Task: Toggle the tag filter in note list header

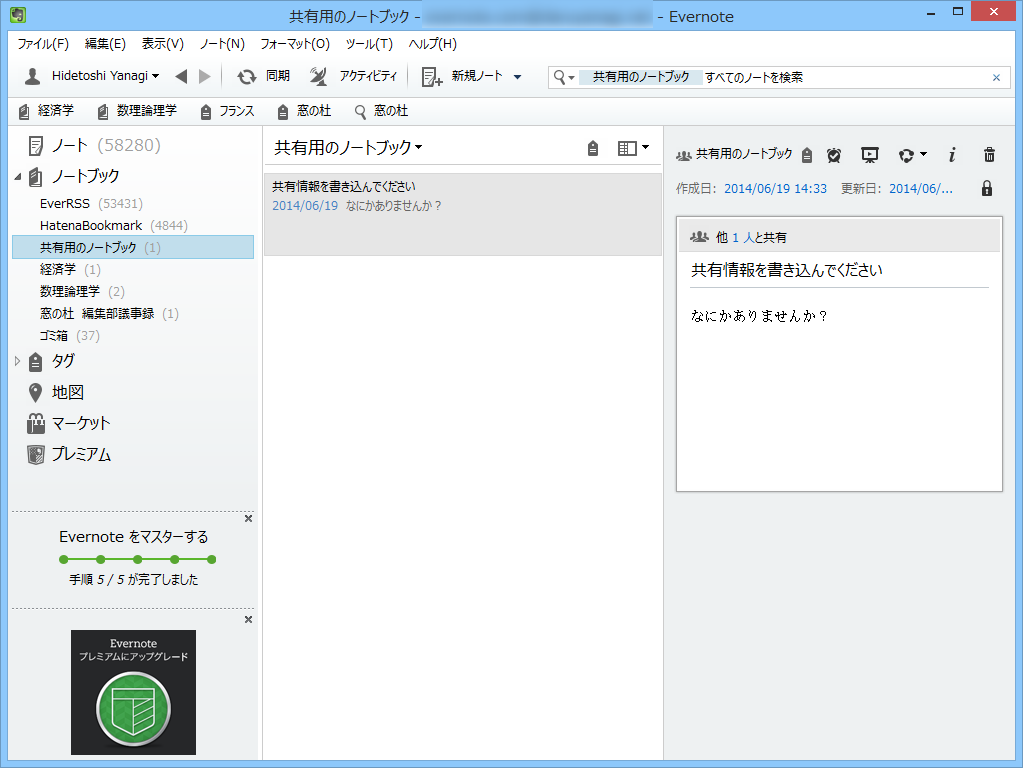Action: (x=592, y=147)
